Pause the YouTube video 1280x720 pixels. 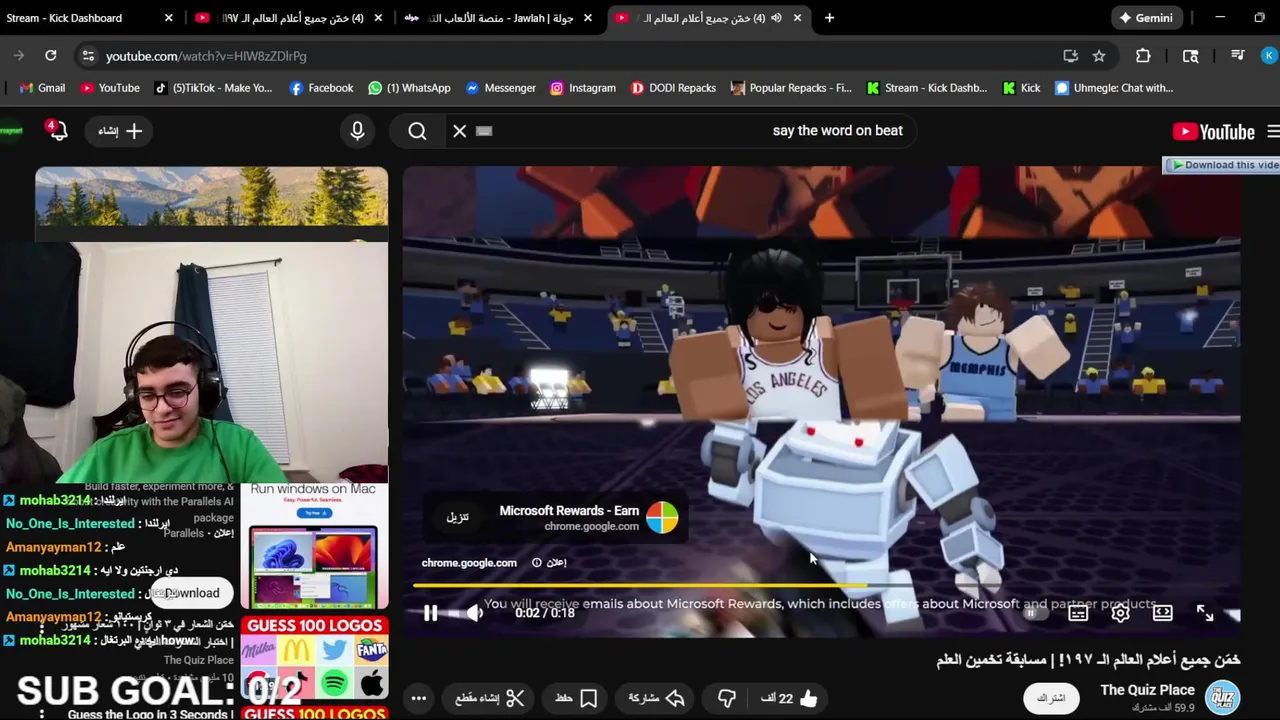(x=430, y=613)
